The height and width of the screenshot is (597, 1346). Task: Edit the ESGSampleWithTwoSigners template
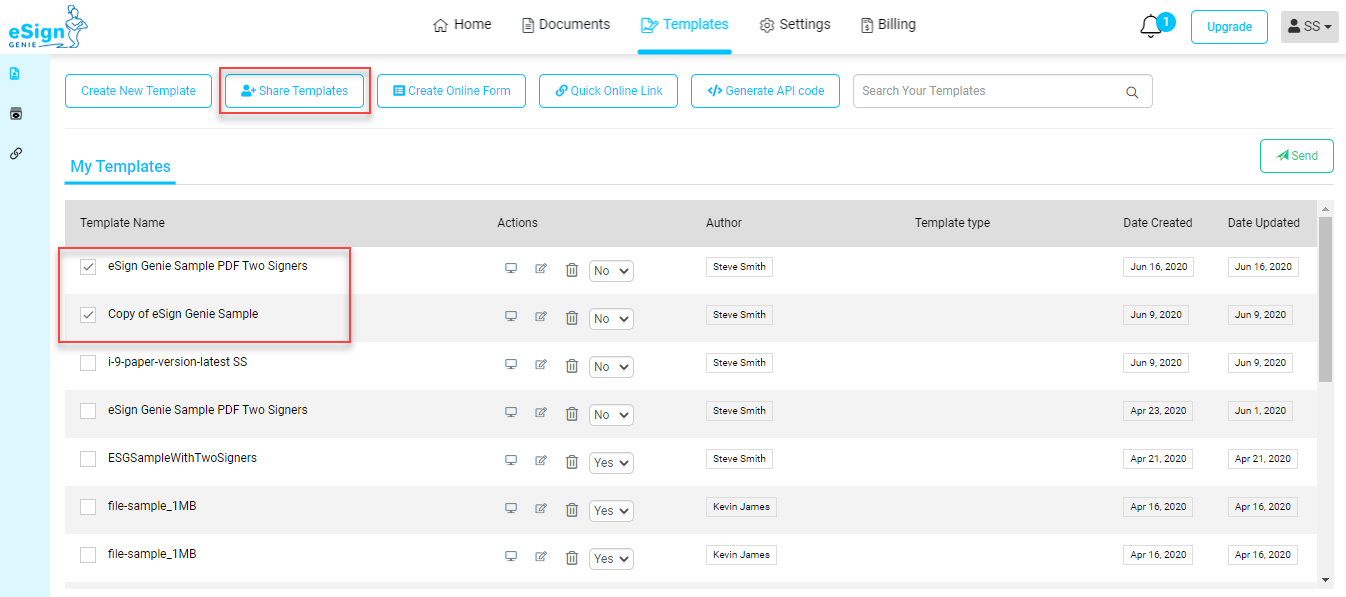point(541,460)
